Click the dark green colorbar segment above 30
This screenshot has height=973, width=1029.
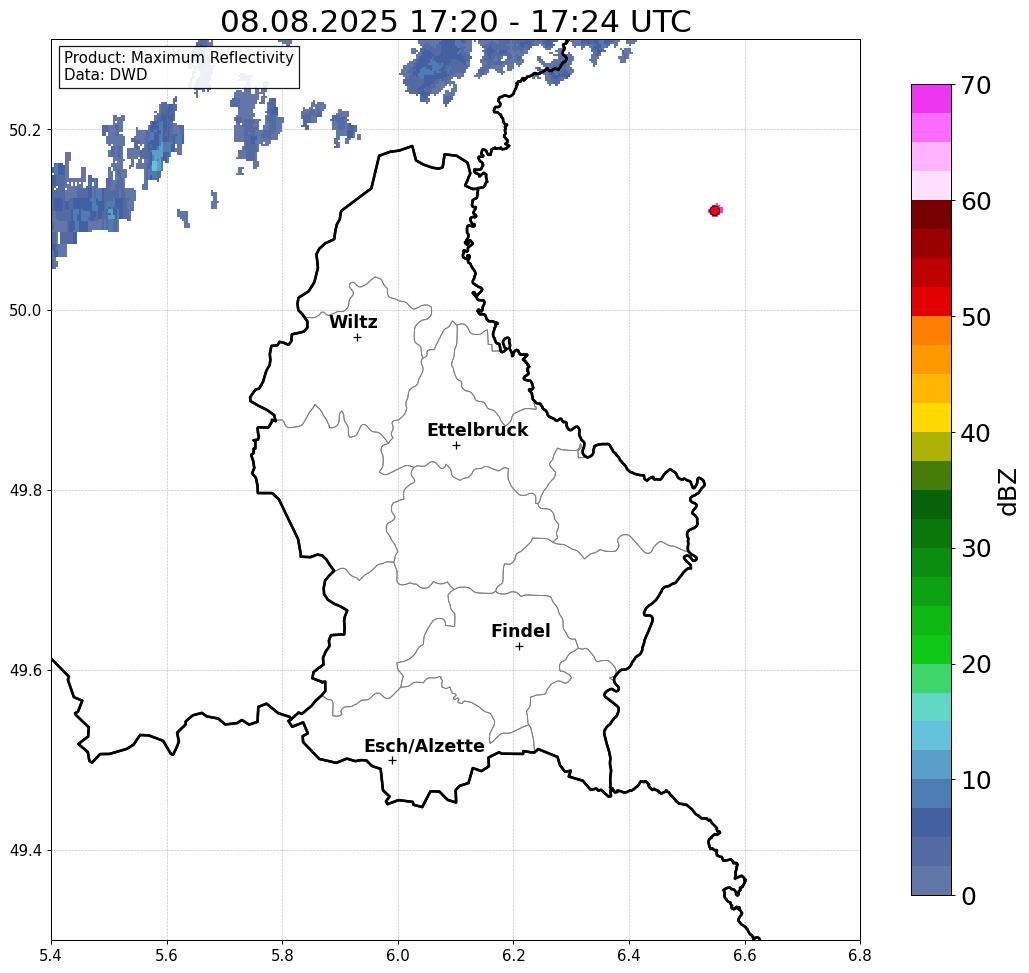(x=931, y=533)
